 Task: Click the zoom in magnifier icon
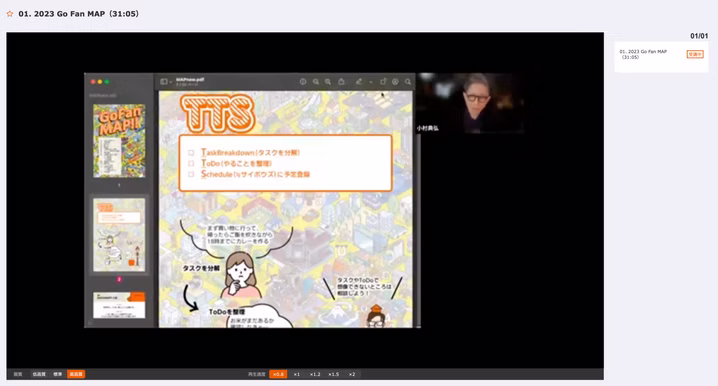(x=328, y=82)
